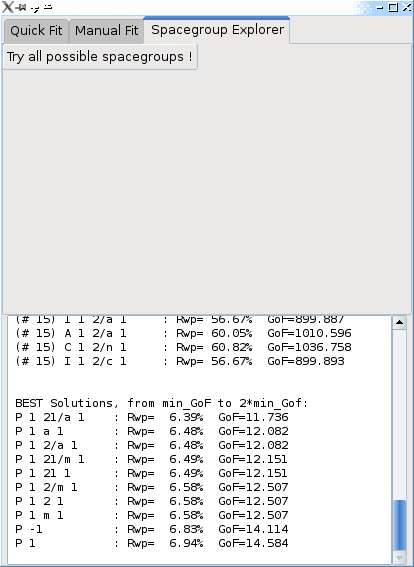Click Try all possible spacegroups button

coord(100,57)
